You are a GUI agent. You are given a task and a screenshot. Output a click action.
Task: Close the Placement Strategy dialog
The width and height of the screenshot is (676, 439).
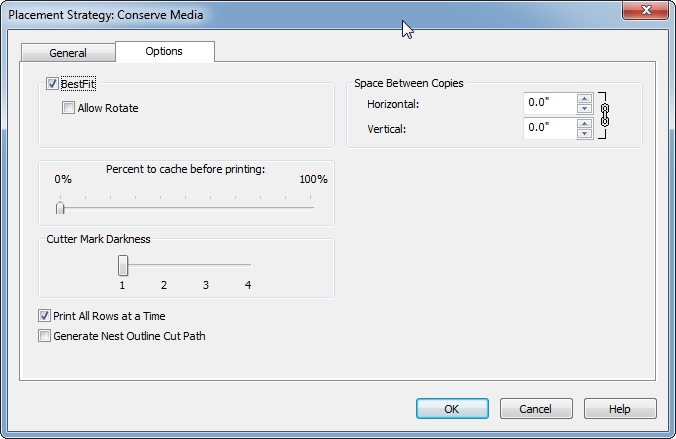tap(645, 10)
